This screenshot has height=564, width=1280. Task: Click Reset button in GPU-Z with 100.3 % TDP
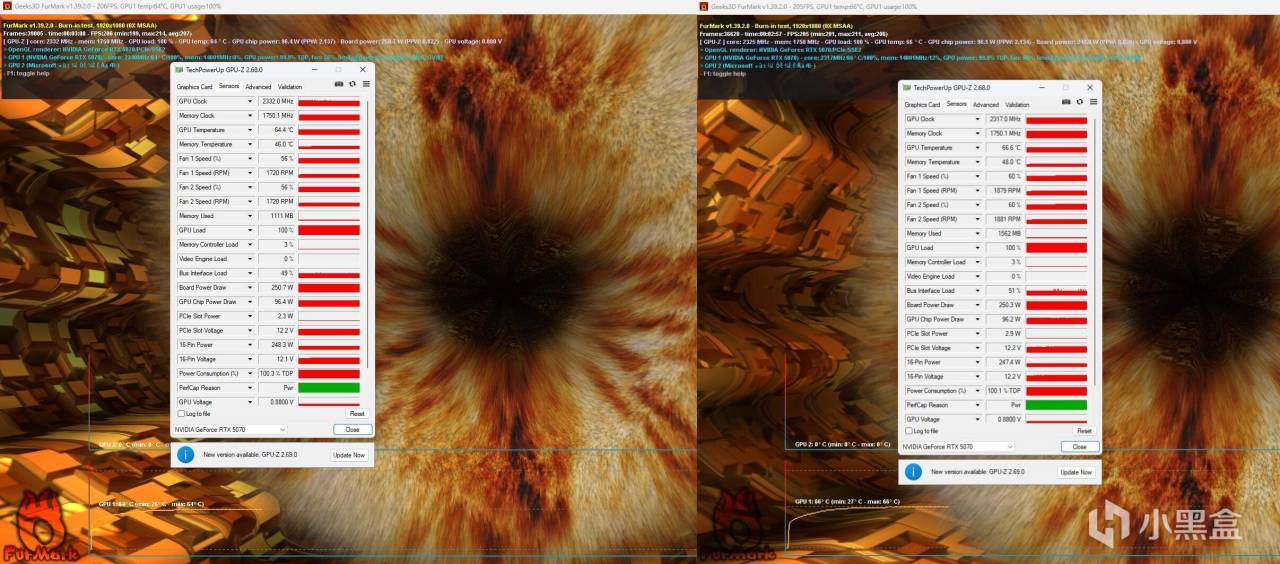click(x=357, y=413)
